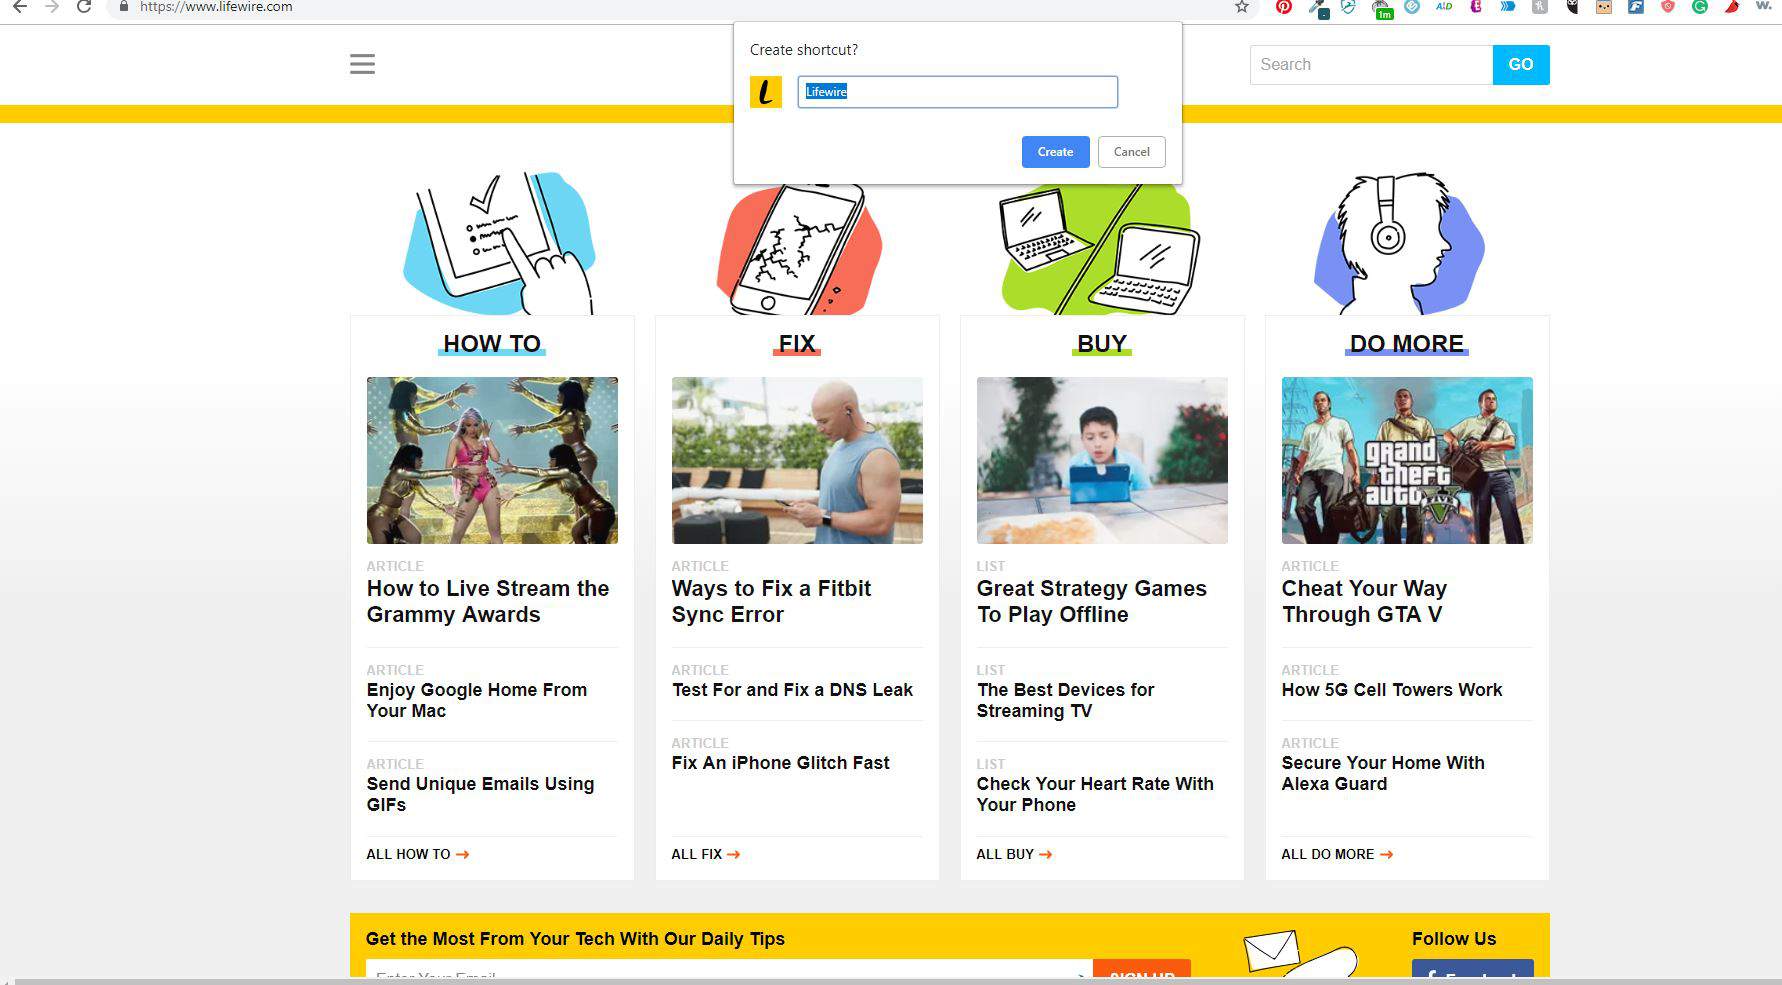
Task: Click the red shield extension icon
Action: tap(1668, 6)
